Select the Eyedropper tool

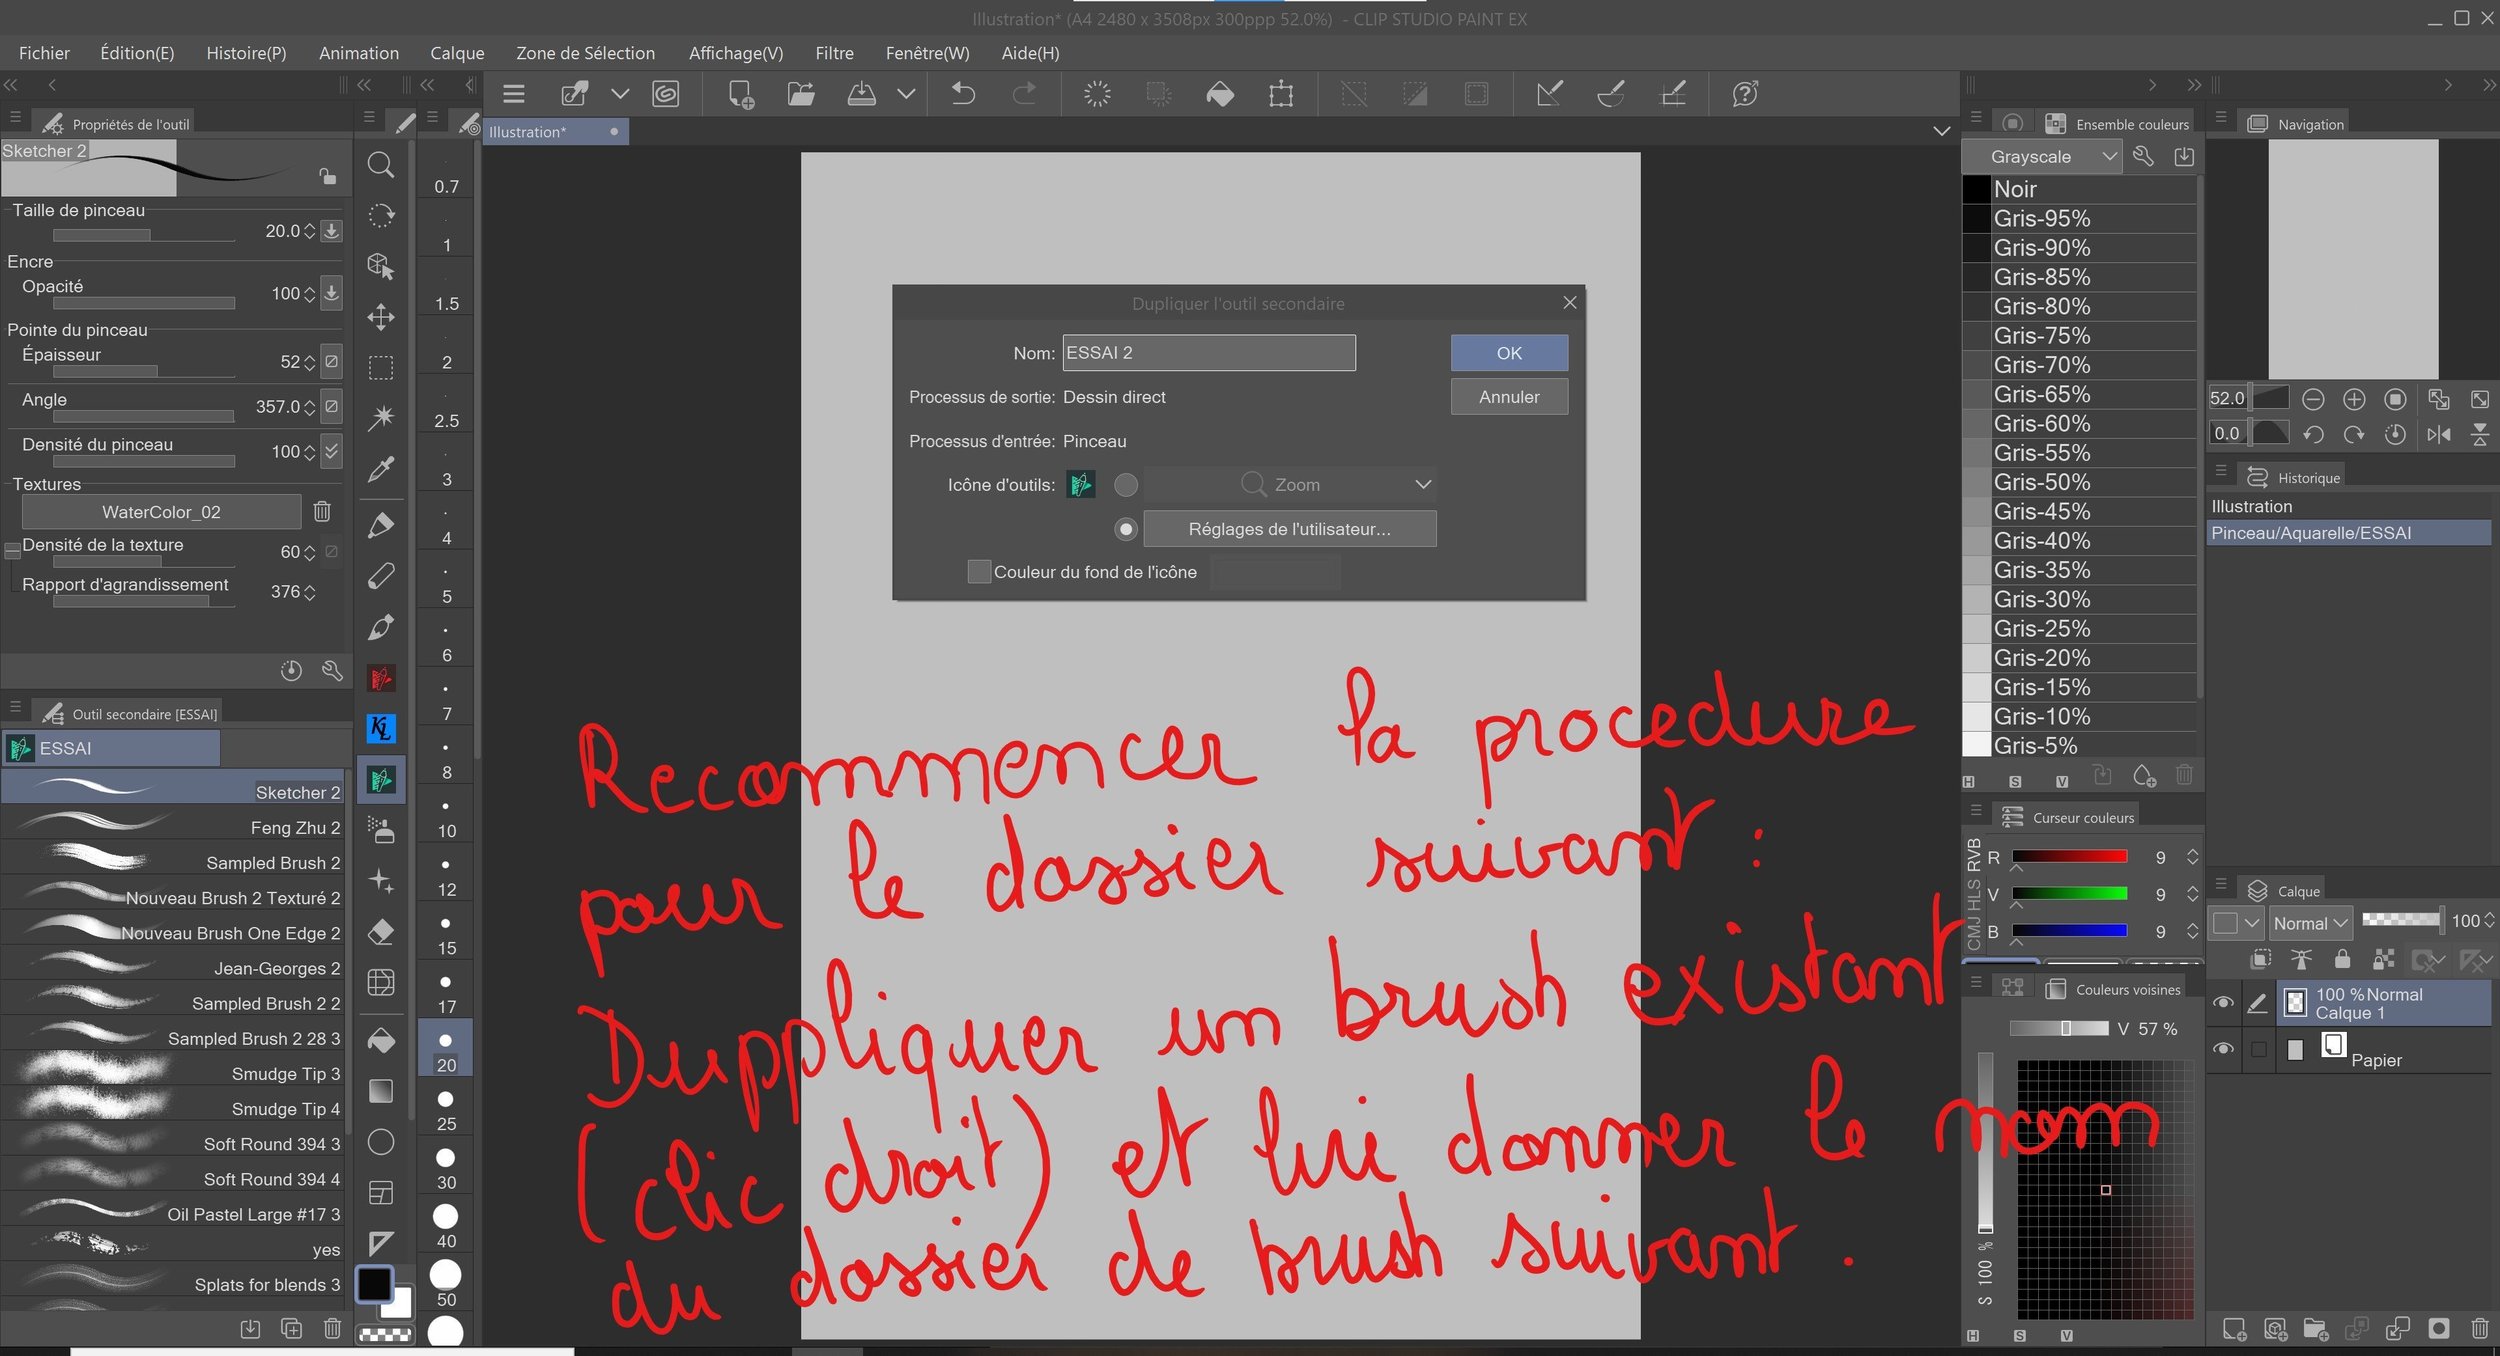click(380, 470)
